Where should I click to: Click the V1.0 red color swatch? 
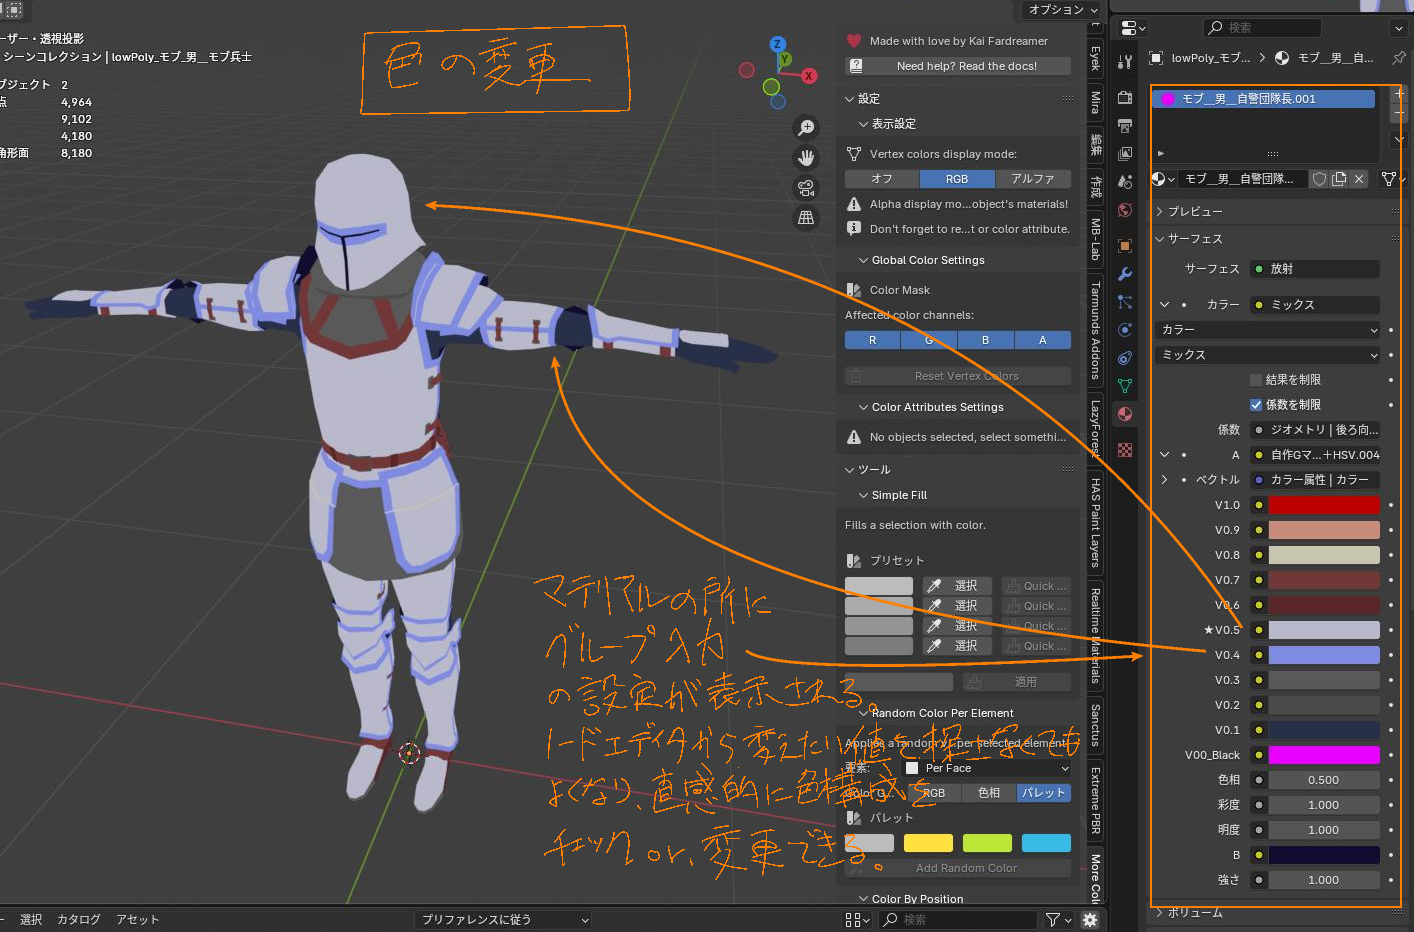point(1323,505)
